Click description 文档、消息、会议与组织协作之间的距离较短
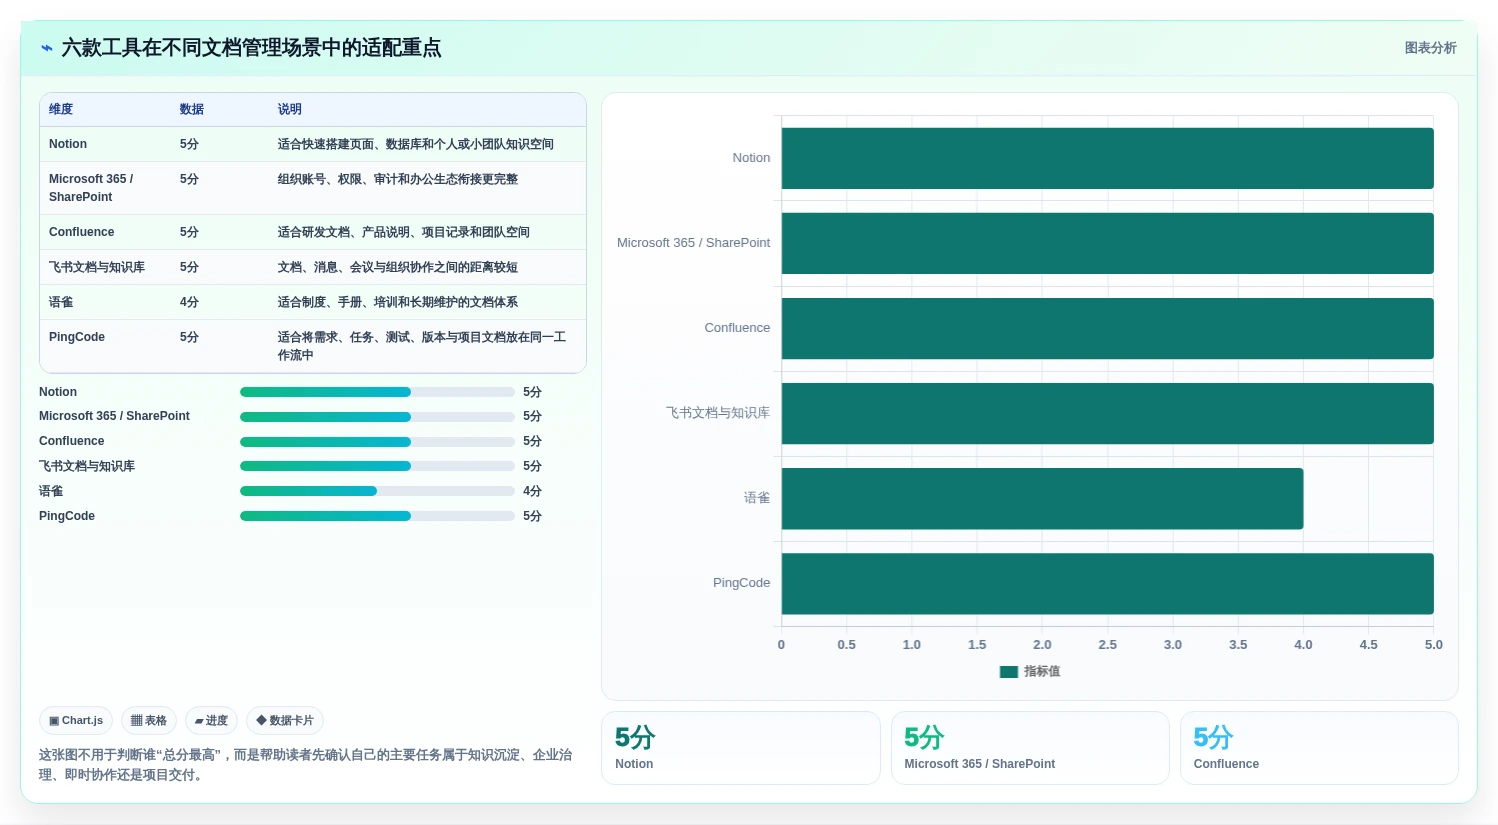The width and height of the screenshot is (1498, 825). [398, 267]
